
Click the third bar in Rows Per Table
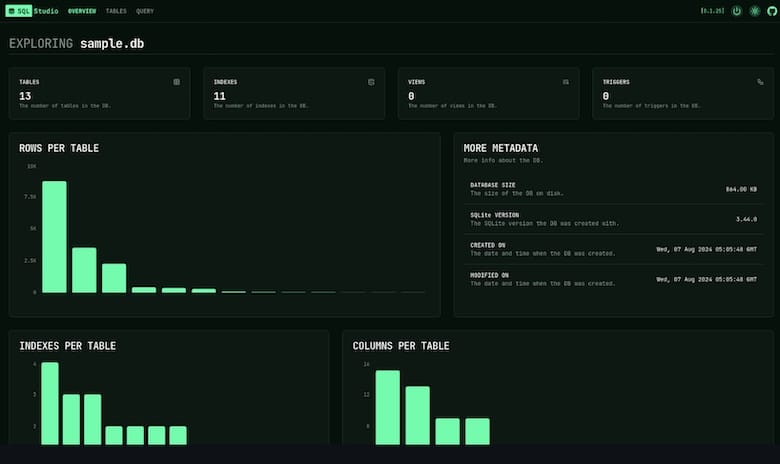(x=114, y=278)
